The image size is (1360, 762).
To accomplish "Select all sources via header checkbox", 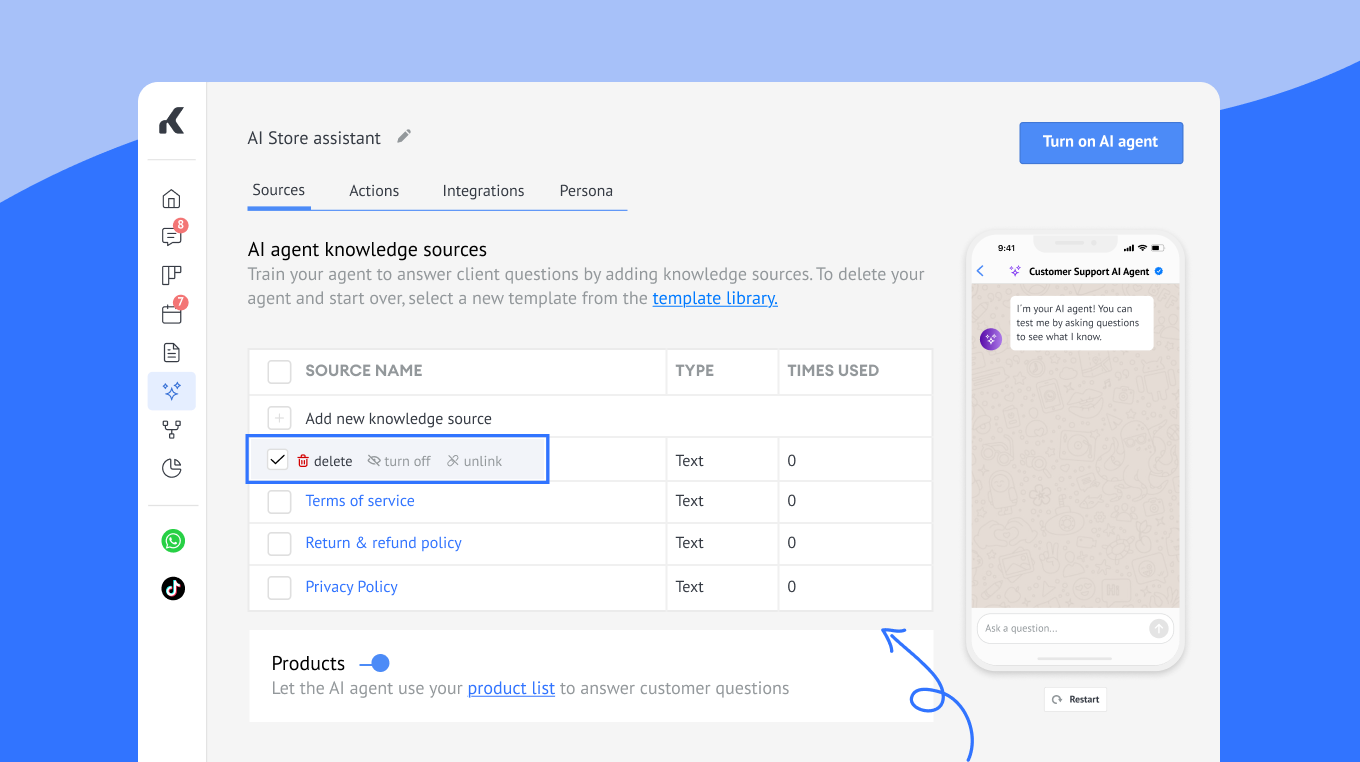I will [279, 372].
